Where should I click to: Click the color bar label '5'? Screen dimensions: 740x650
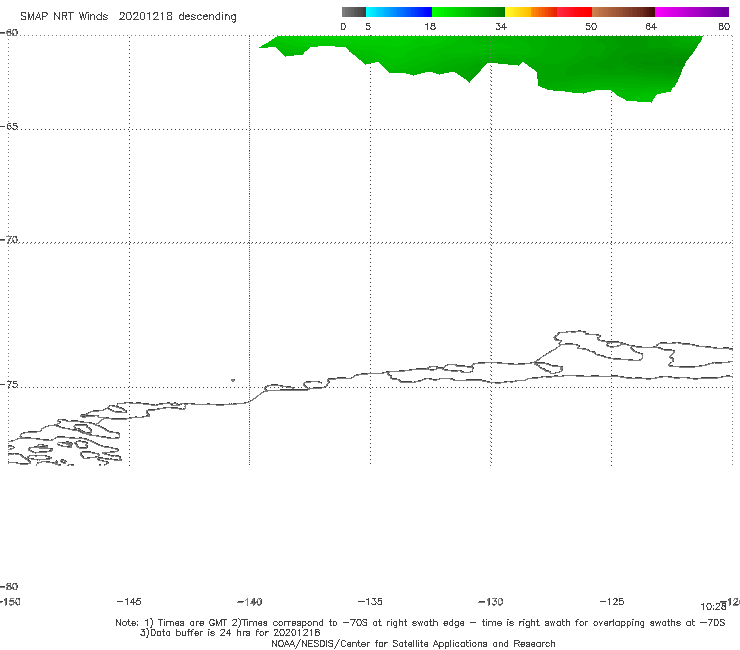point(368,27)
